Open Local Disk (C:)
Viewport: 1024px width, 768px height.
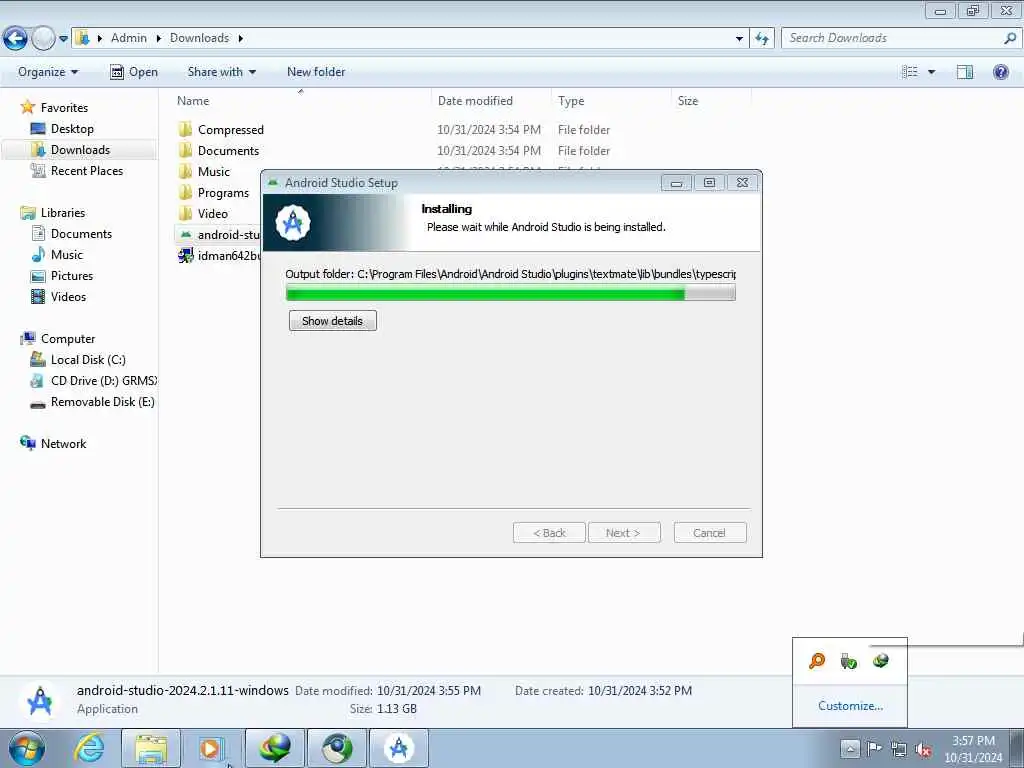(78, 360)
